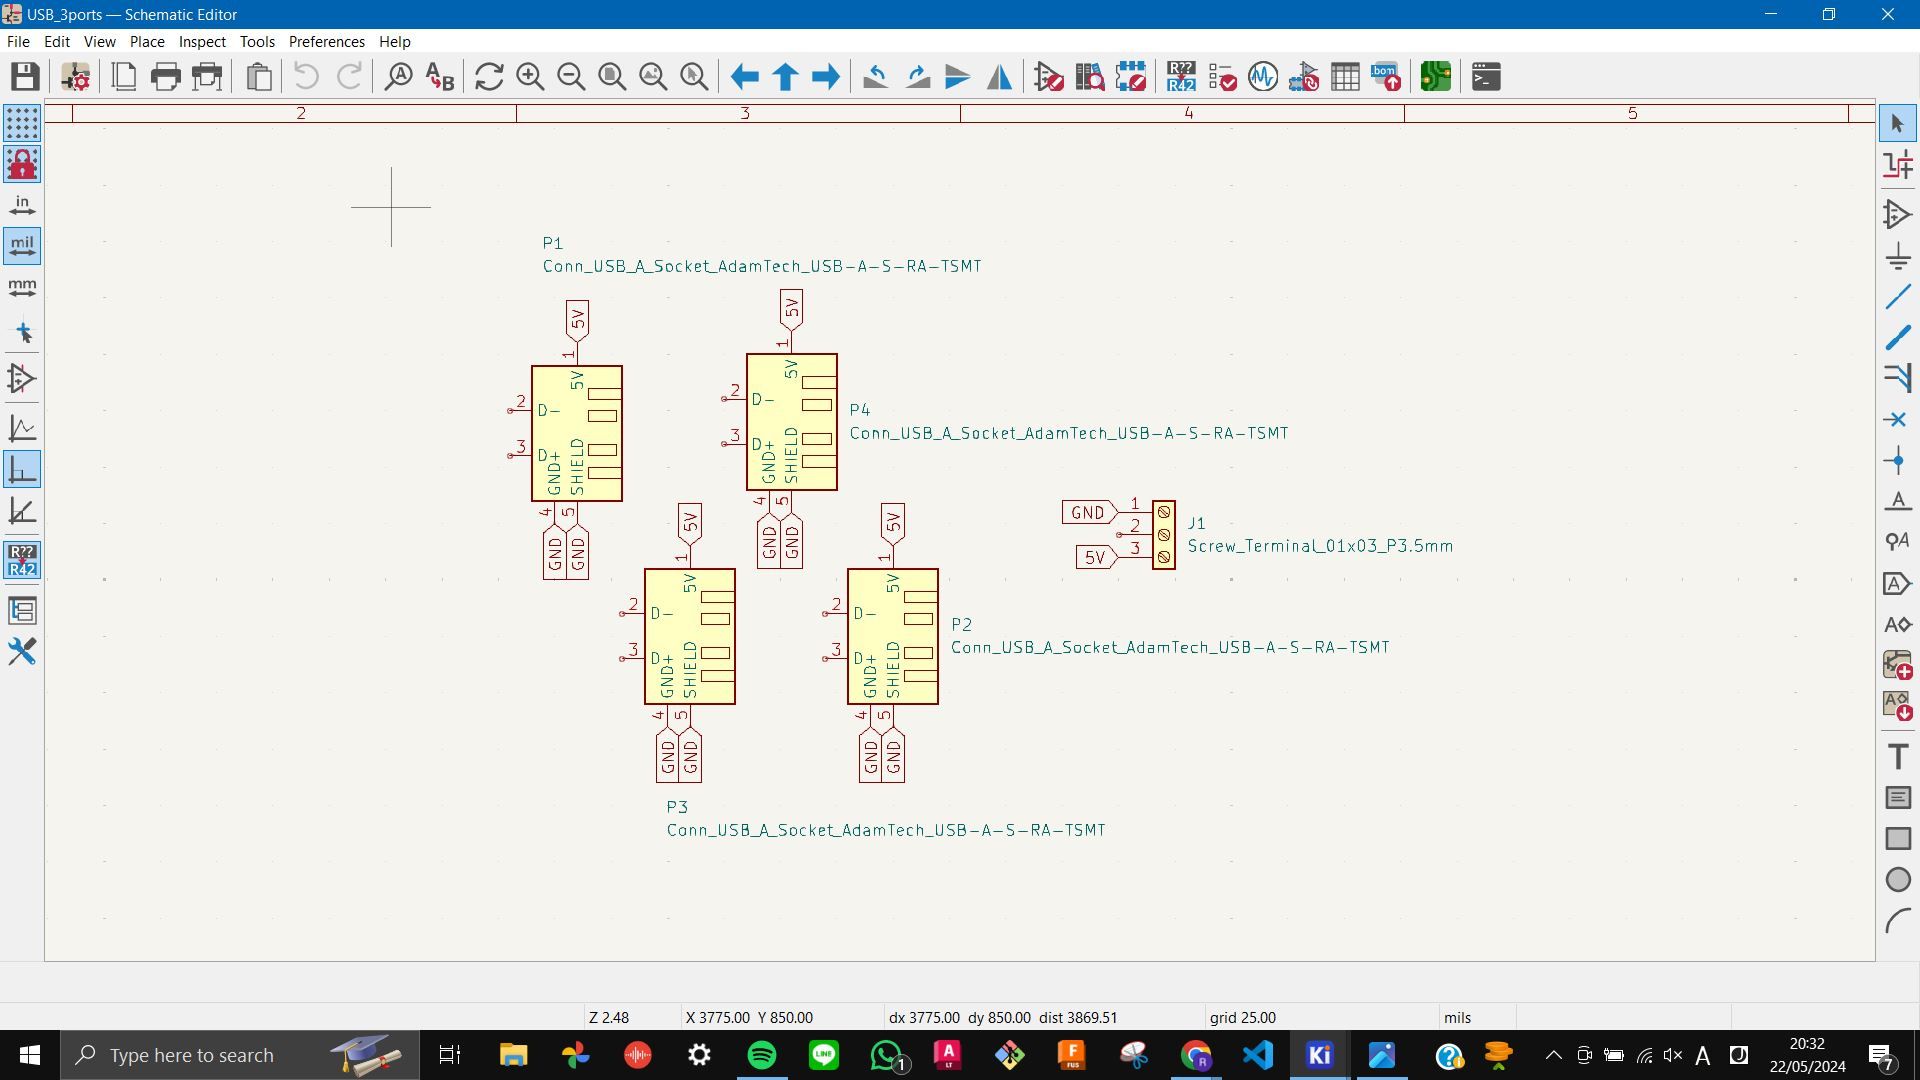Open the Inspect menu
Viewport: 1920px width, 1080px height.
click(x=202, y=41)
